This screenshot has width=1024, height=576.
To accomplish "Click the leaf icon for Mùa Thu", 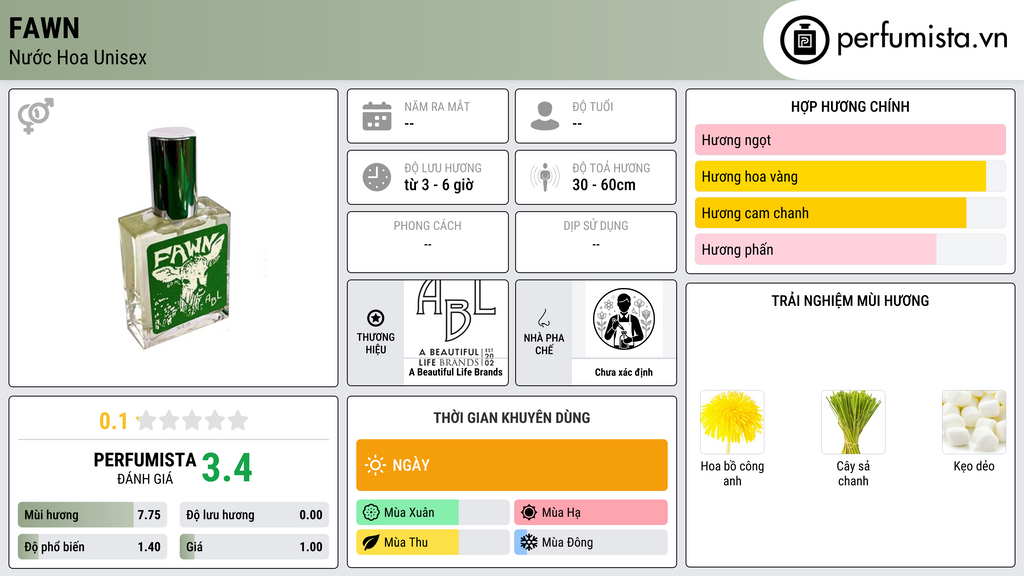I will 370,542.
